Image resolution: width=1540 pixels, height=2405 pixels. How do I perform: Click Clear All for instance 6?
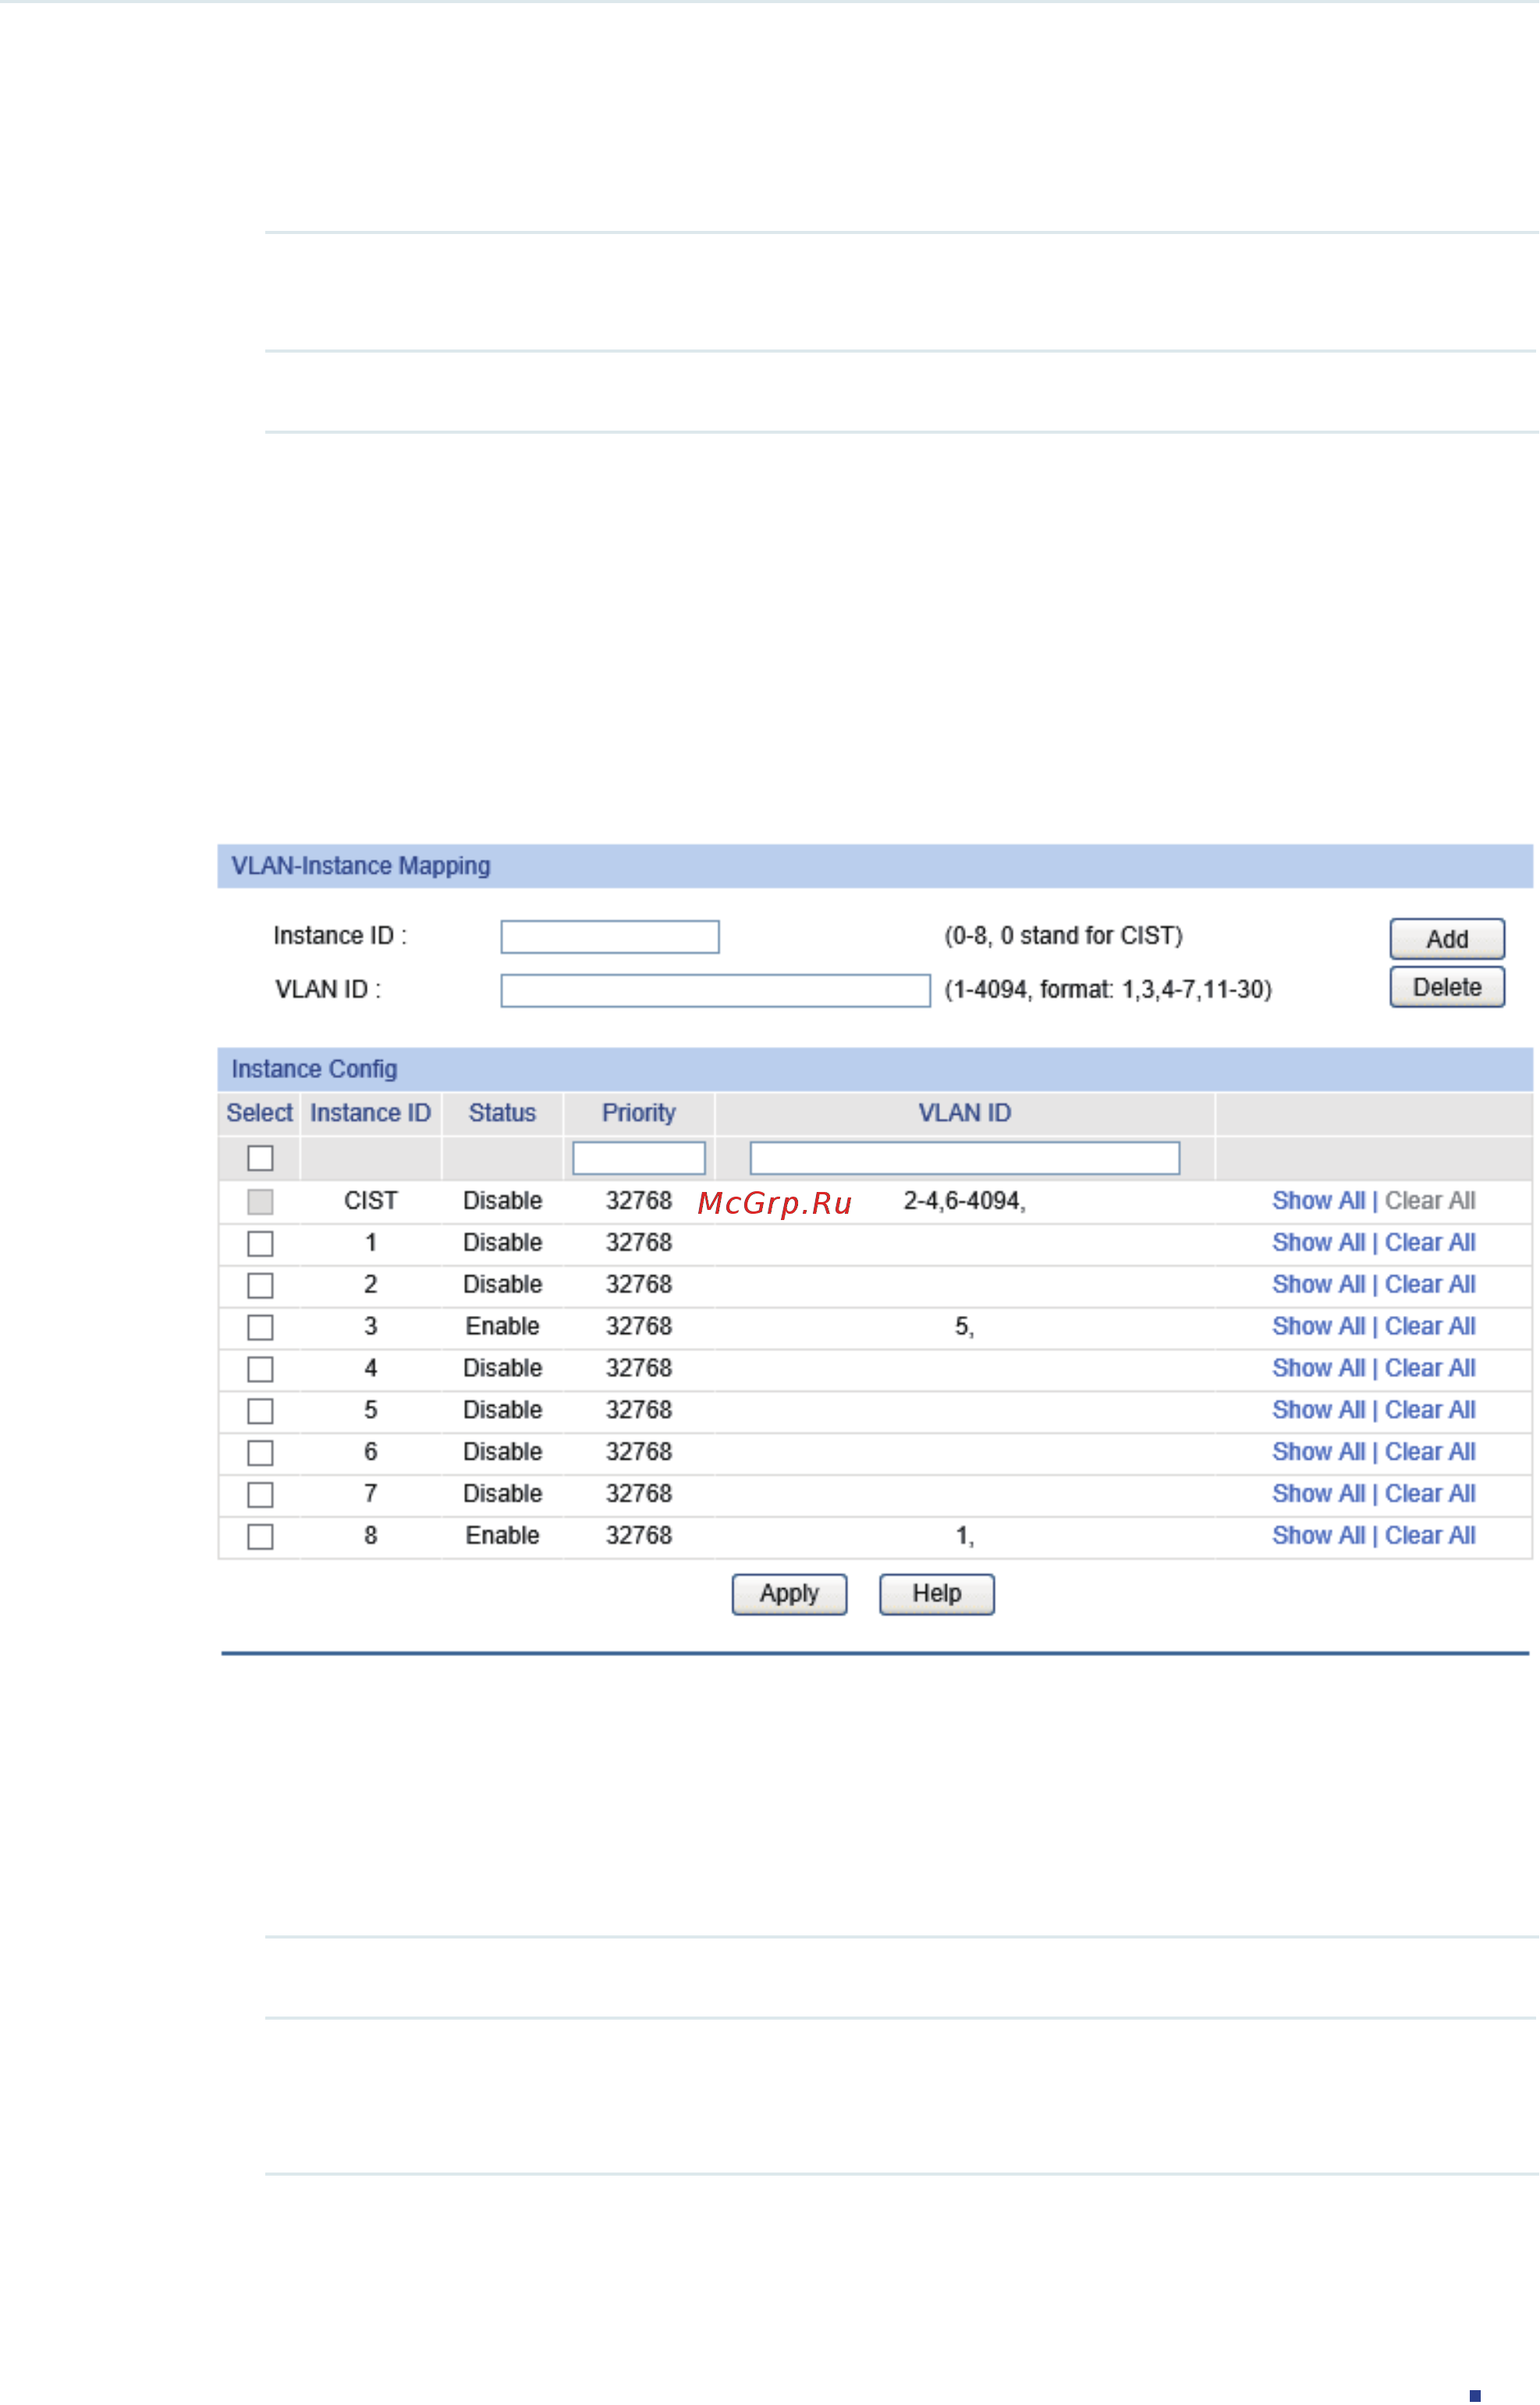pos(1430,1453)
